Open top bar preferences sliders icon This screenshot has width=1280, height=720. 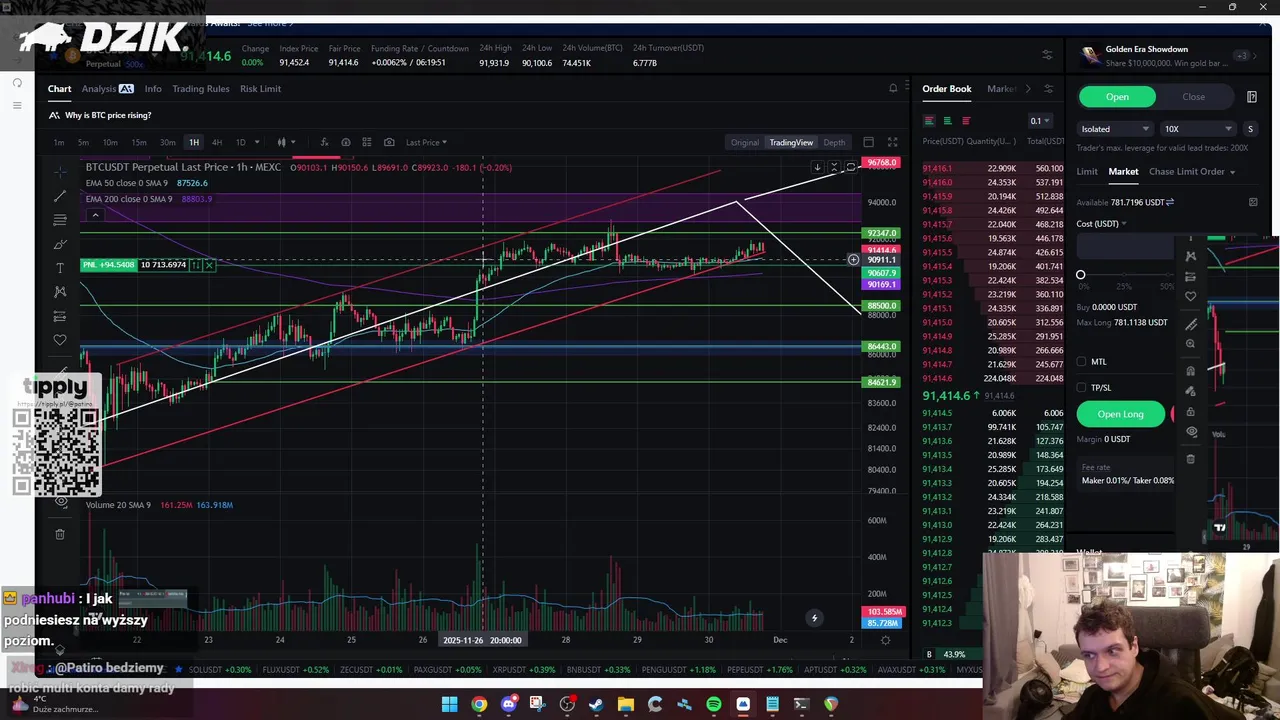pos(1047,55)
